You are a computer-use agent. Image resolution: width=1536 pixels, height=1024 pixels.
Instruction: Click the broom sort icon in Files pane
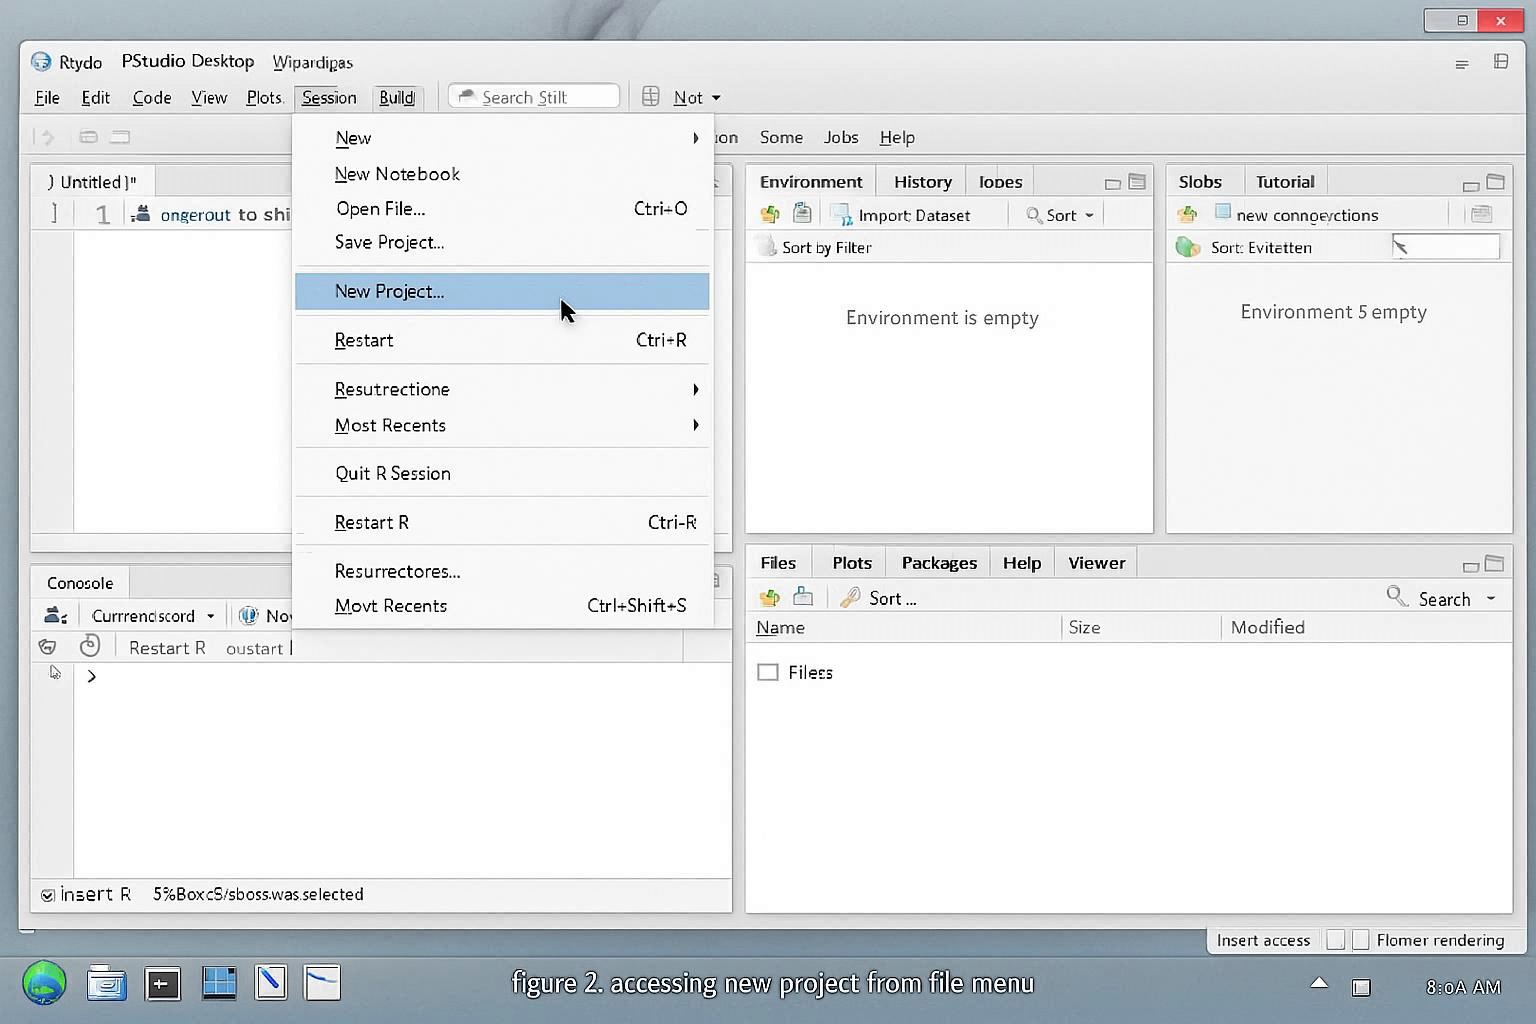849,597
